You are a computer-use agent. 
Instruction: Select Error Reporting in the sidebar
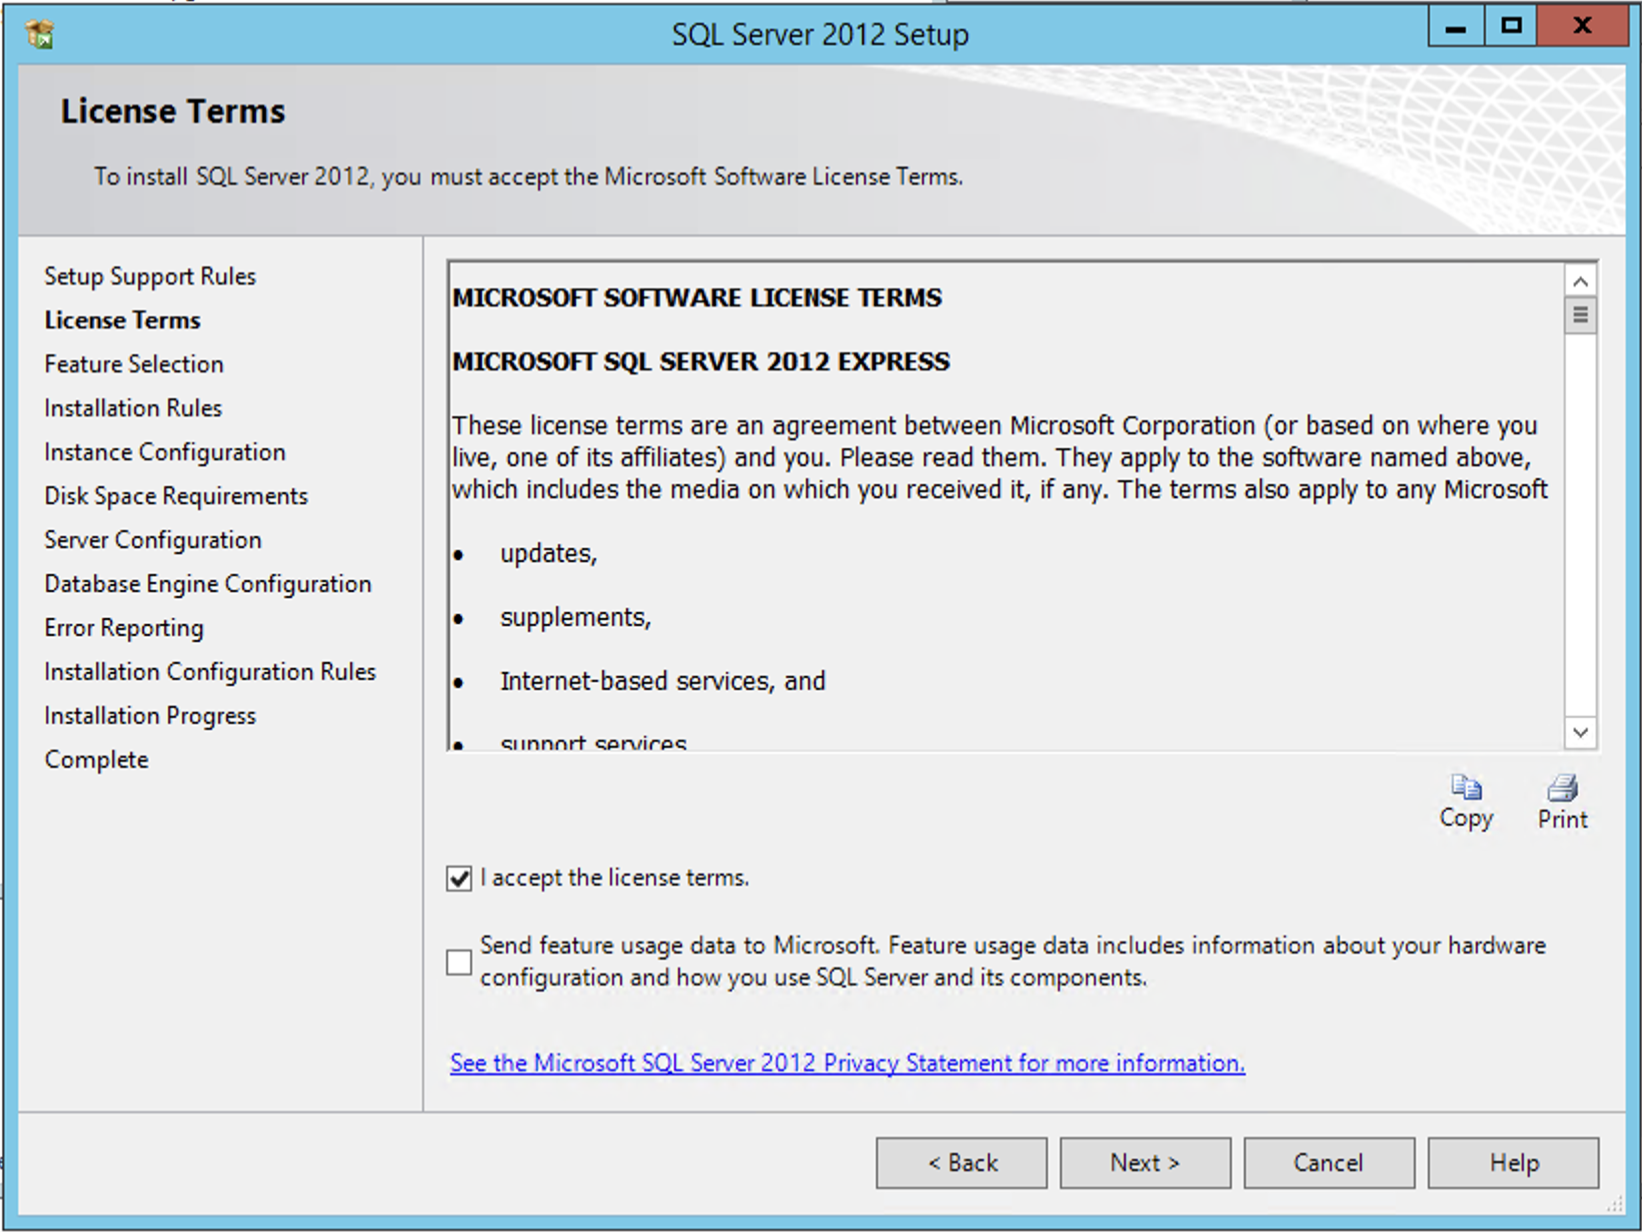[x=124, y=627]
